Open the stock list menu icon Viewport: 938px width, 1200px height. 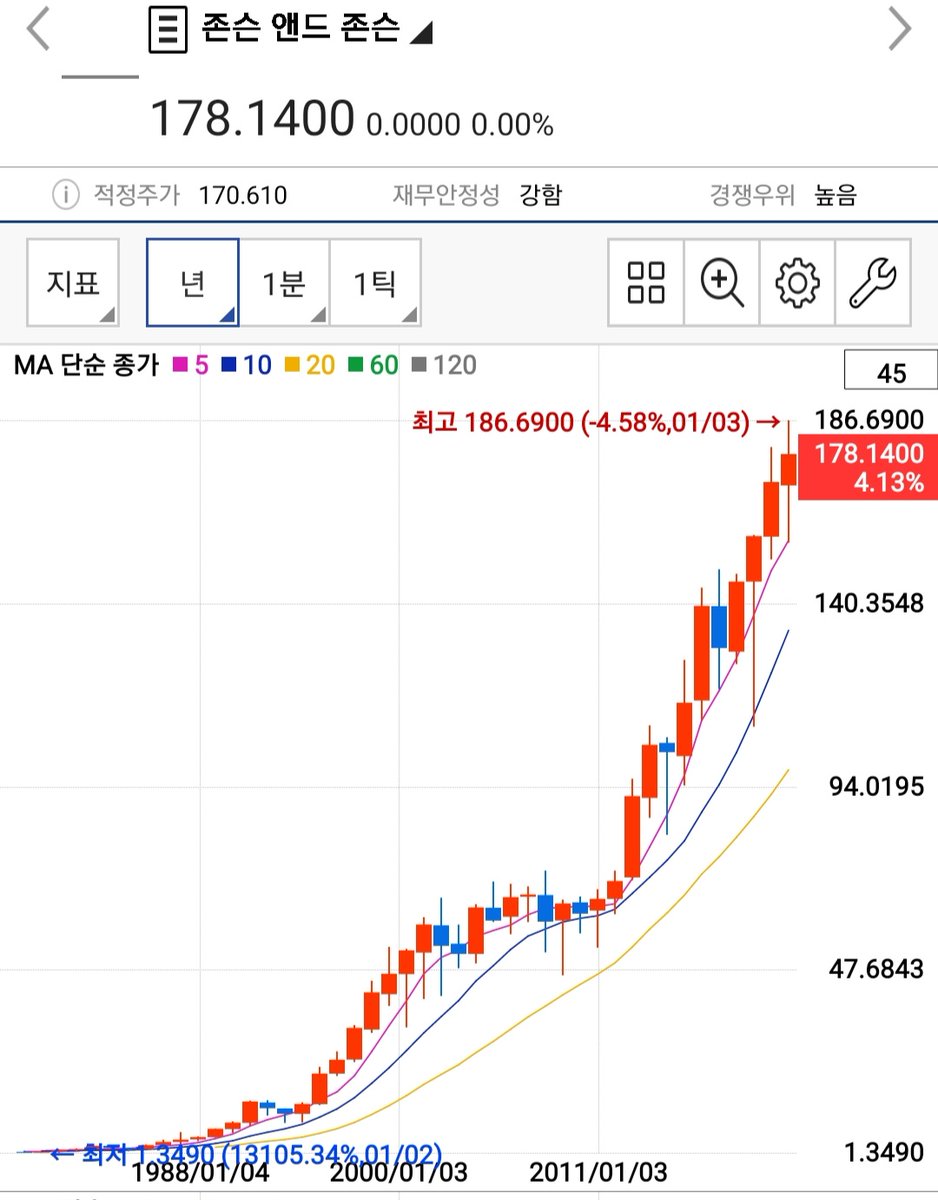[167, 30]
